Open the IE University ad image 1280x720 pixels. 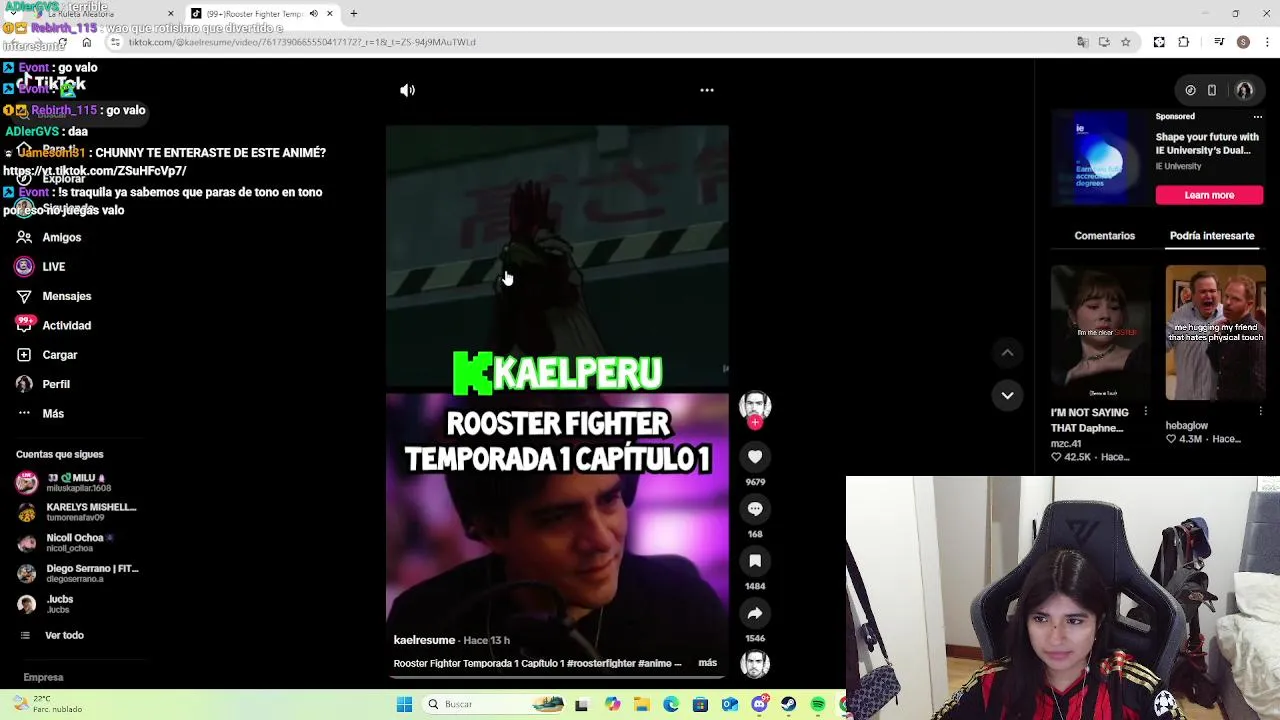tap(1100, 158)
